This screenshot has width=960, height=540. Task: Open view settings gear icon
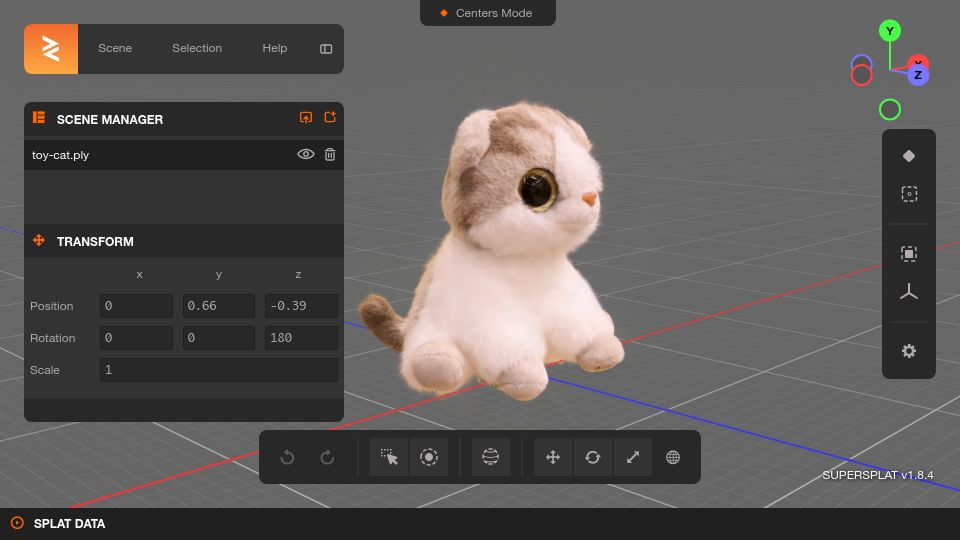[x=909, y=351]
